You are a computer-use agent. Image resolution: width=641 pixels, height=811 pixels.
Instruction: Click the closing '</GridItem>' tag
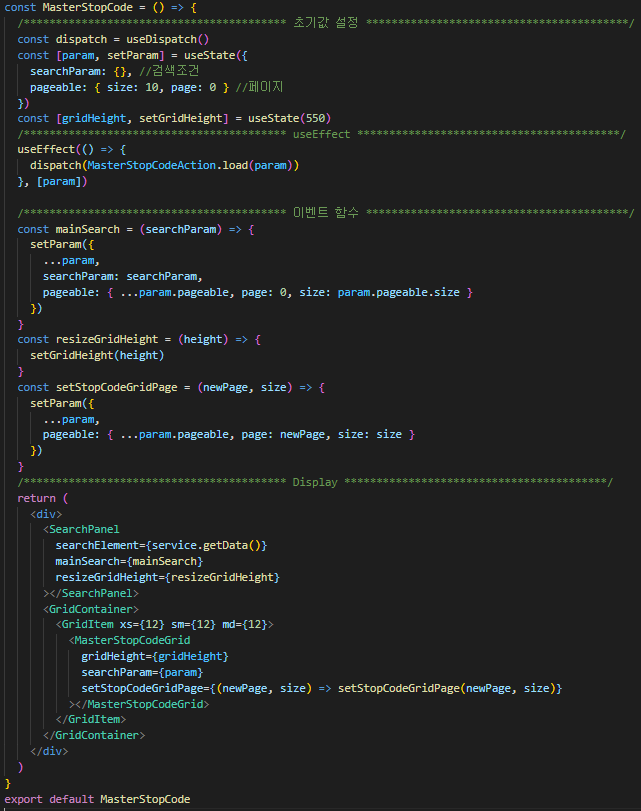point(91,719)
